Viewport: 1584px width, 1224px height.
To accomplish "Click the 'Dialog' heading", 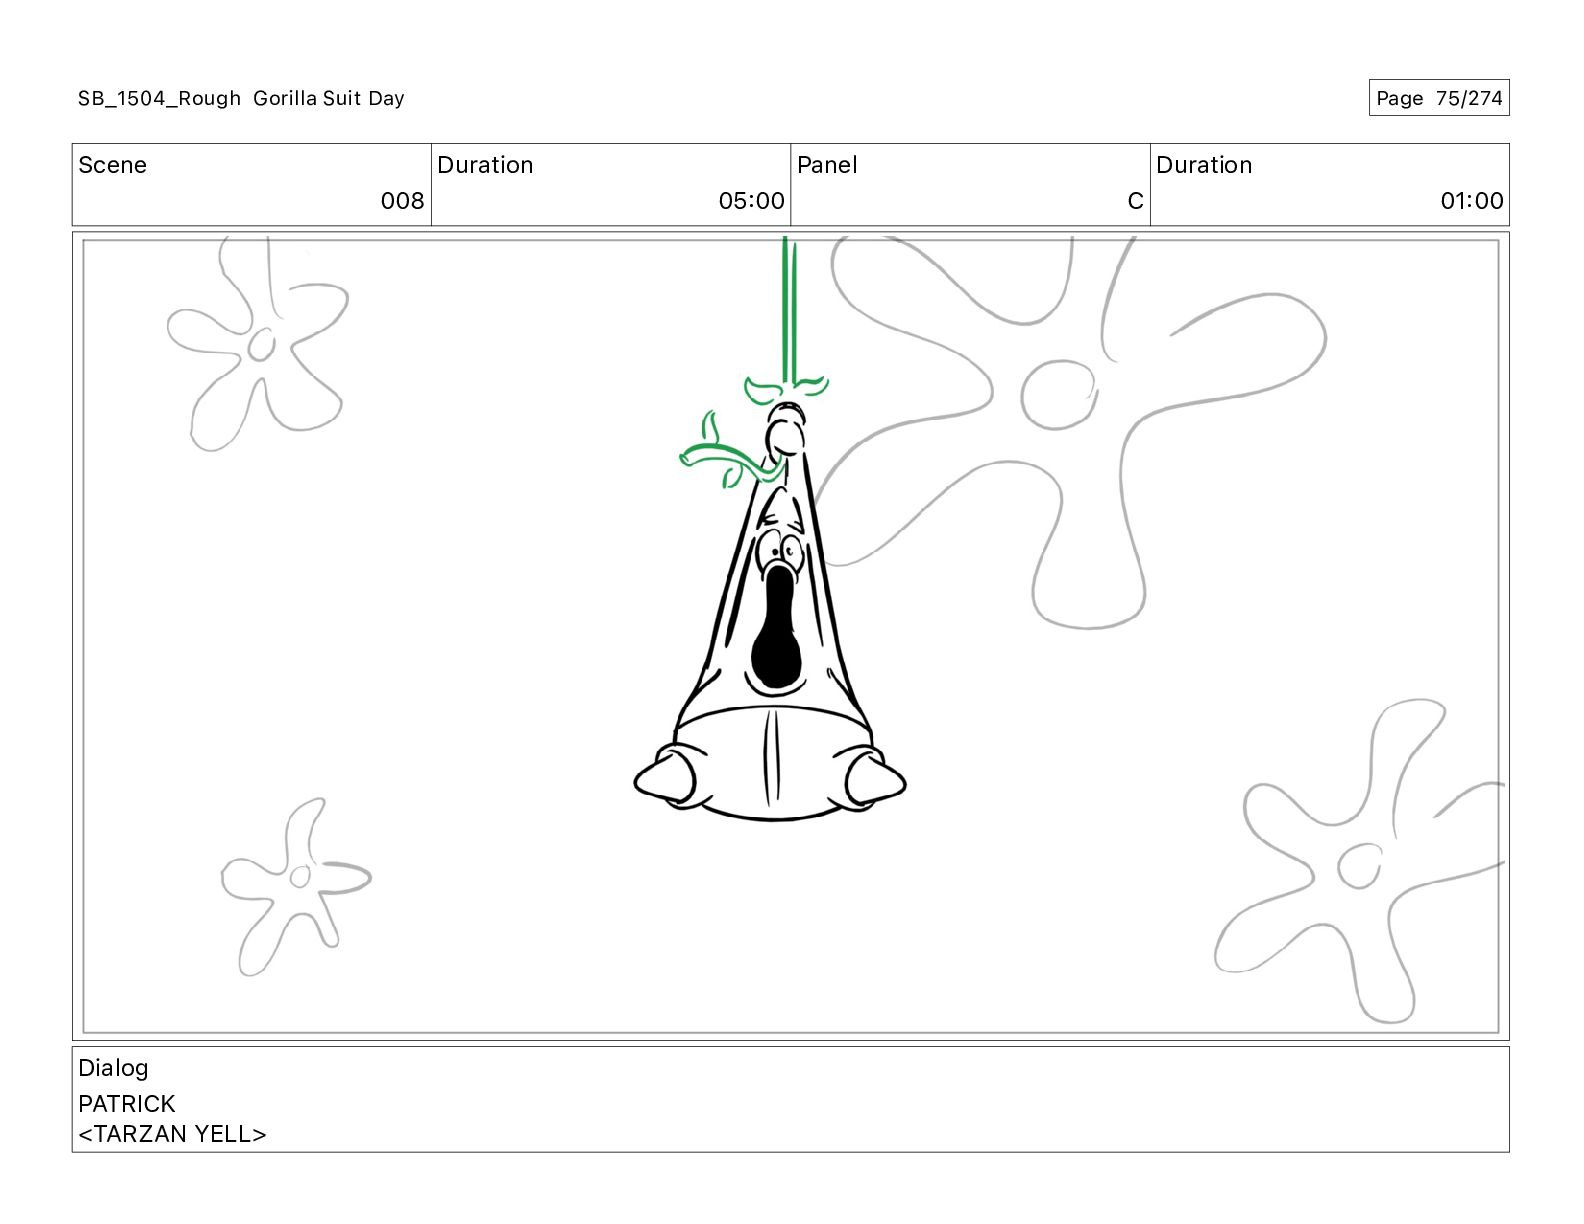I will [113, 1068].
